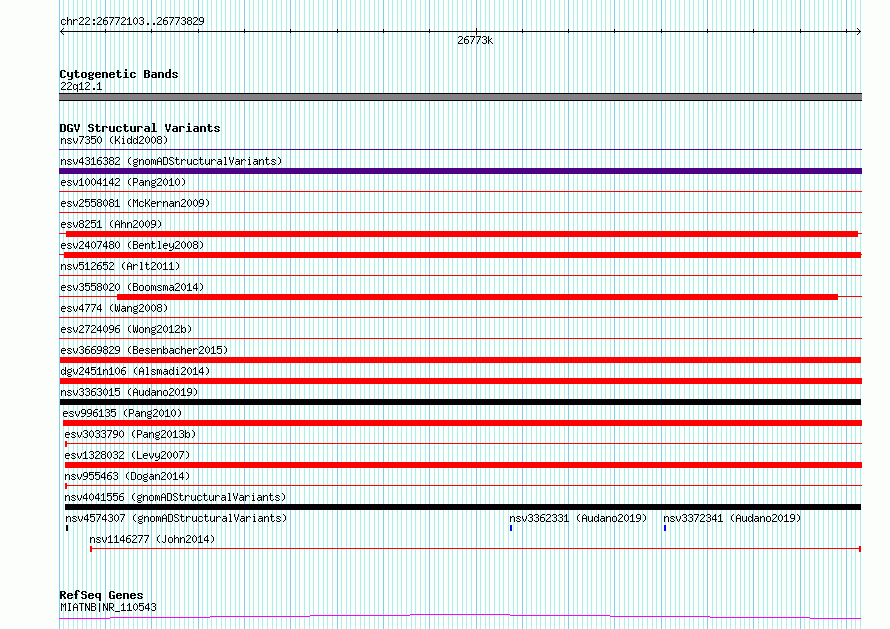The image size is (890, 629).
Task: Click the red line of nsv1146277
Action: tap(476, 549)
